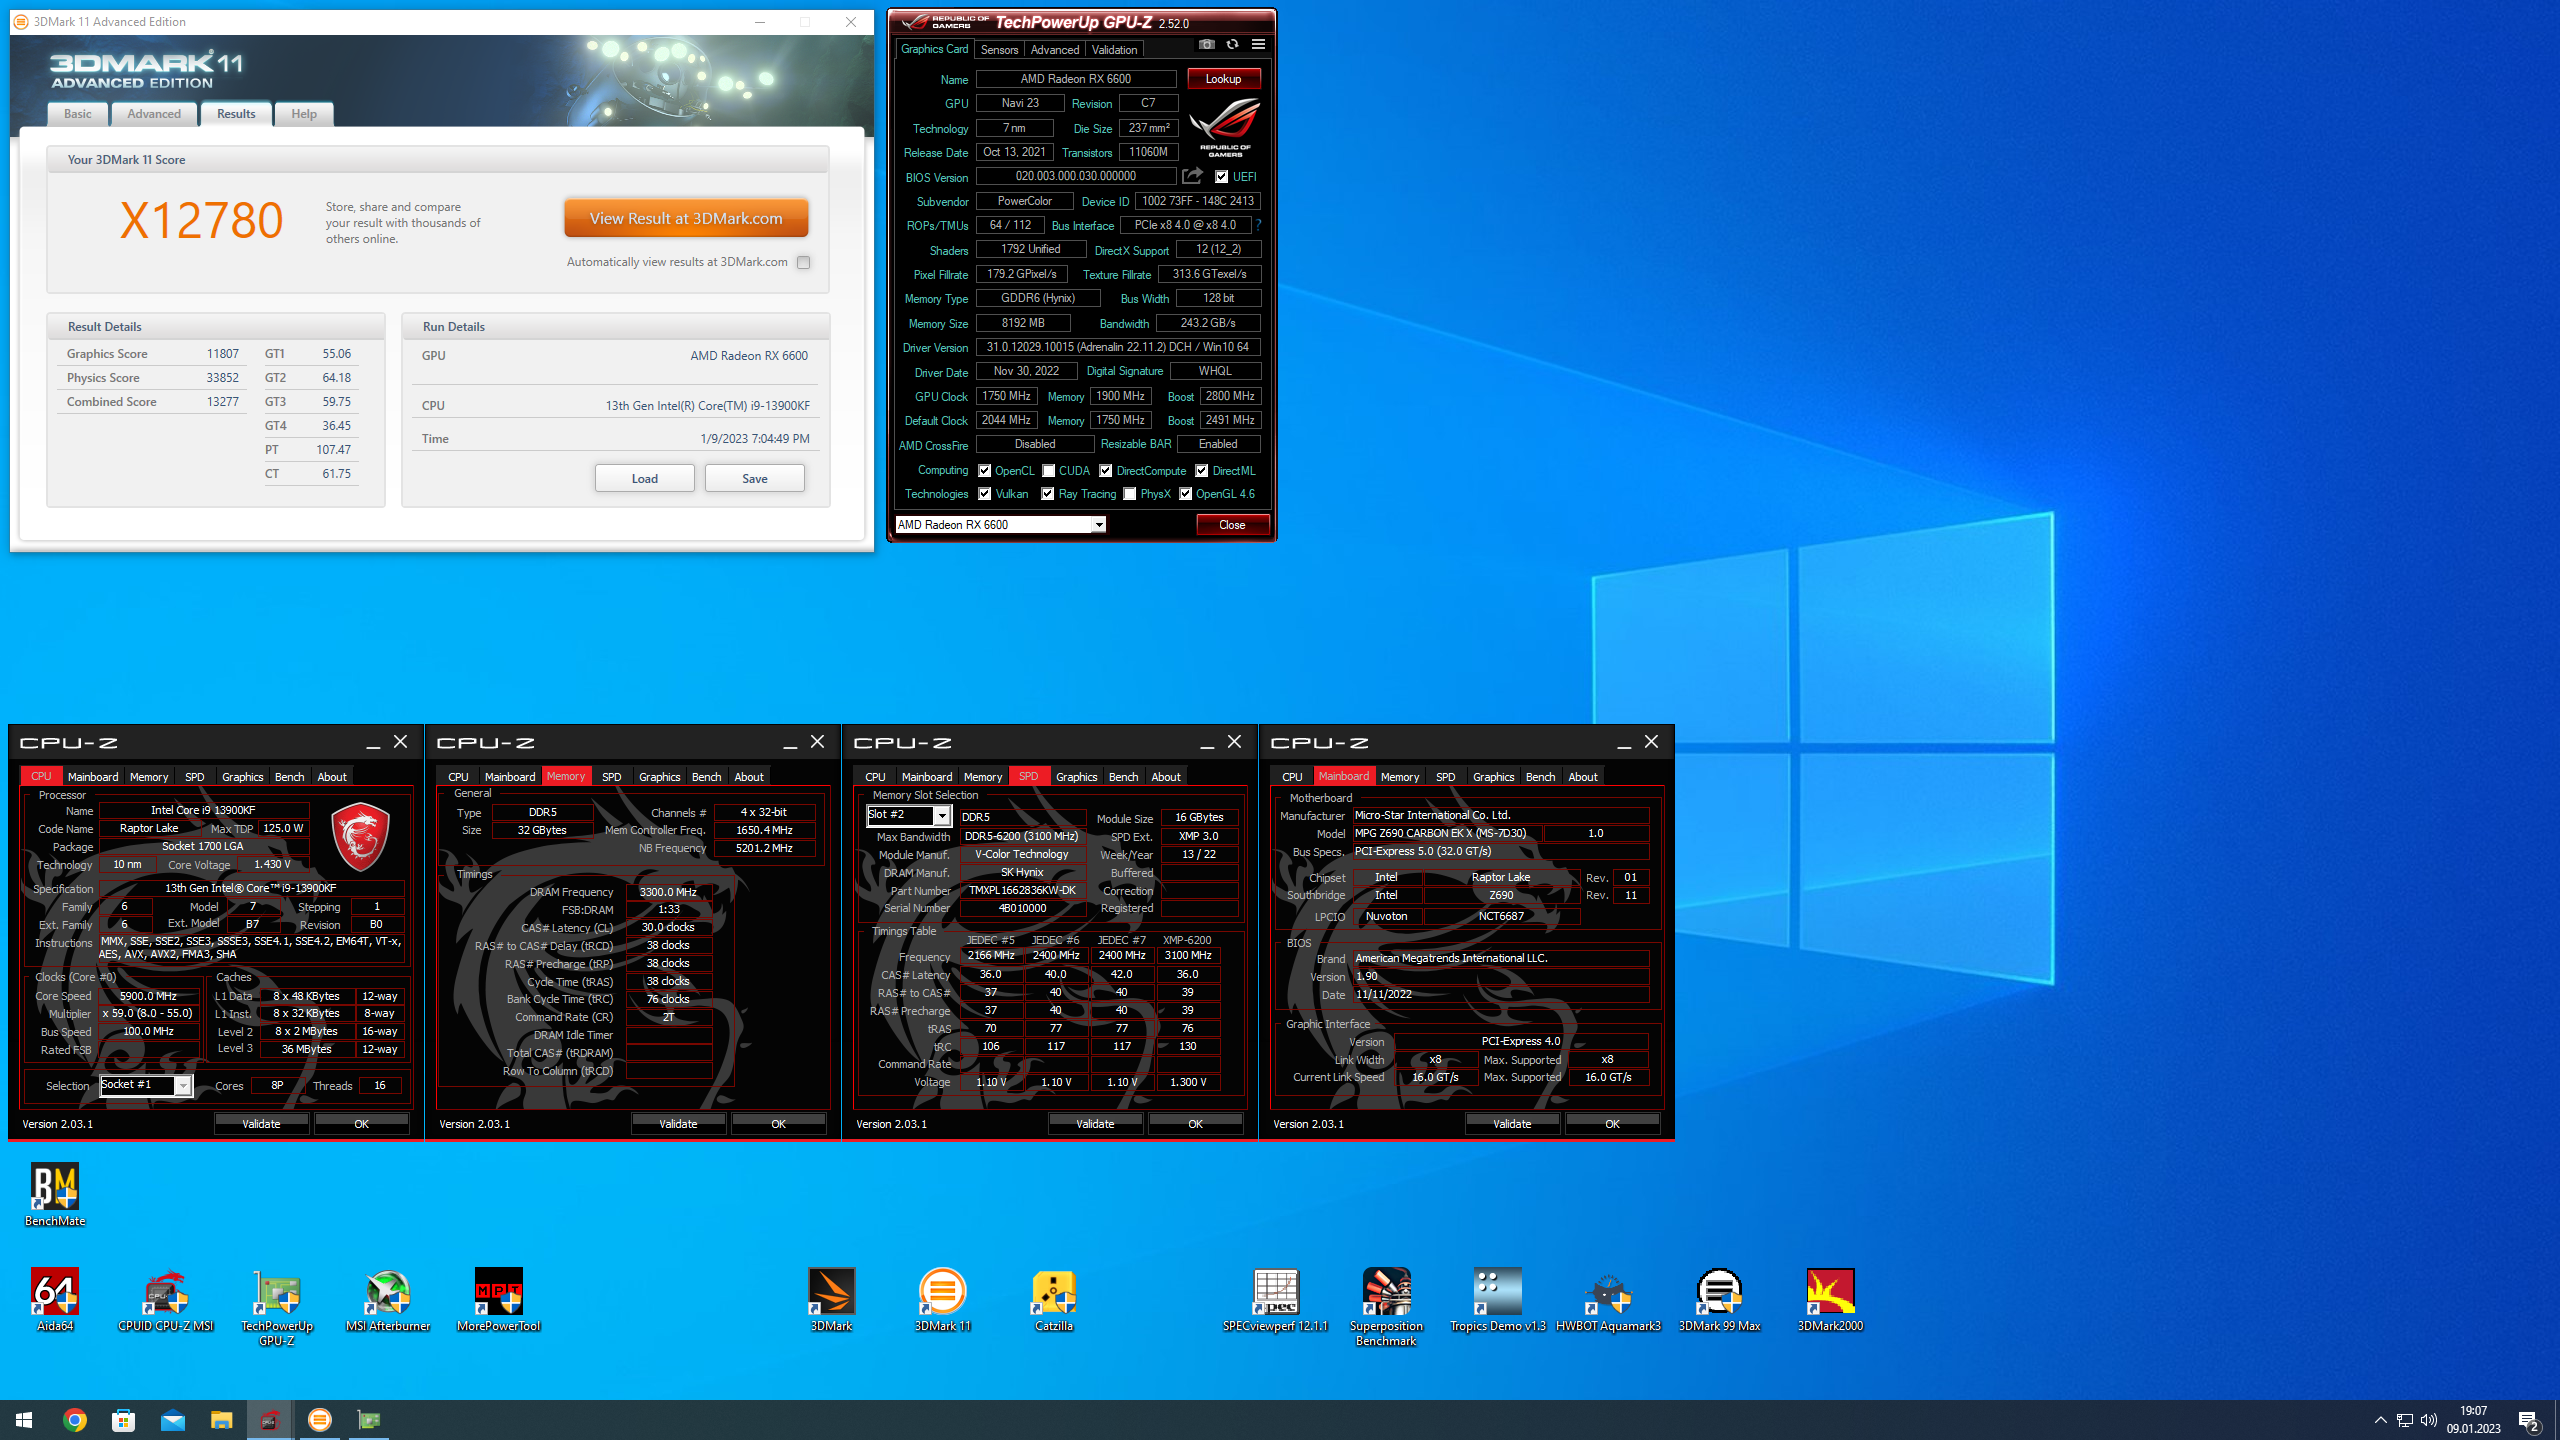Open 3DMark 99 Max desktop icon
The image size is (2560, 1440).
pos(1719,1300)
